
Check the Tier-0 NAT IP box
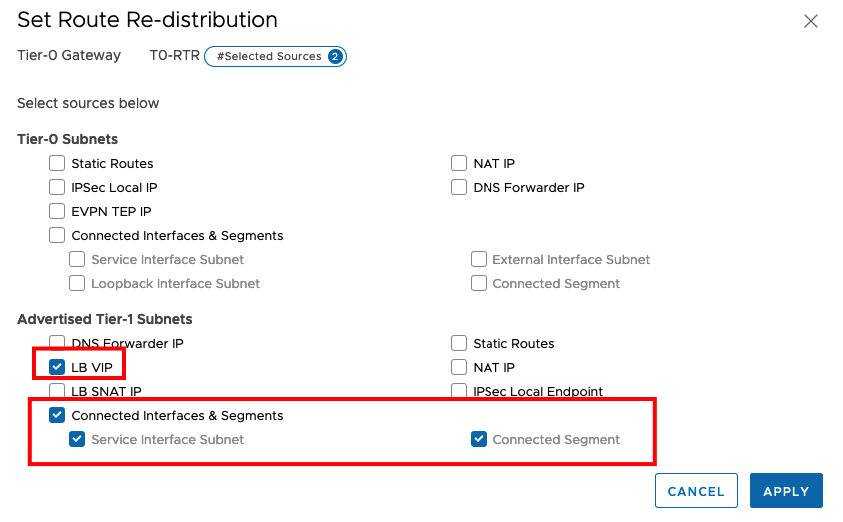tap(459, 163)
